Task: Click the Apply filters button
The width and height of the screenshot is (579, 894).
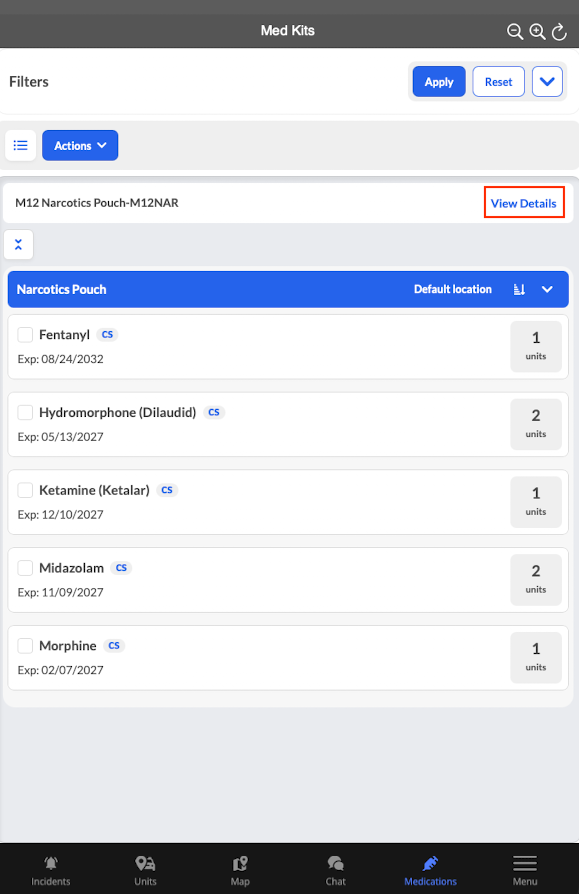Action: click(x=439, y=82)
